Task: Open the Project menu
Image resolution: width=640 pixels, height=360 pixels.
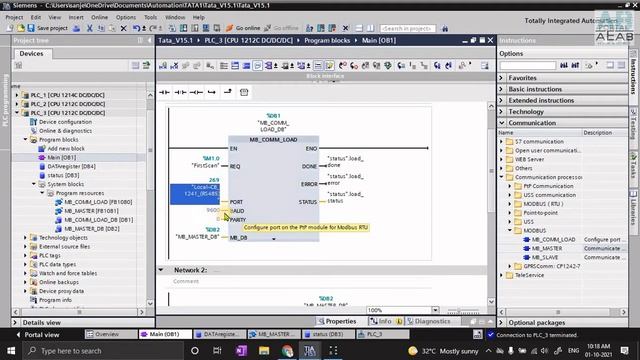Action: (14, 17)
